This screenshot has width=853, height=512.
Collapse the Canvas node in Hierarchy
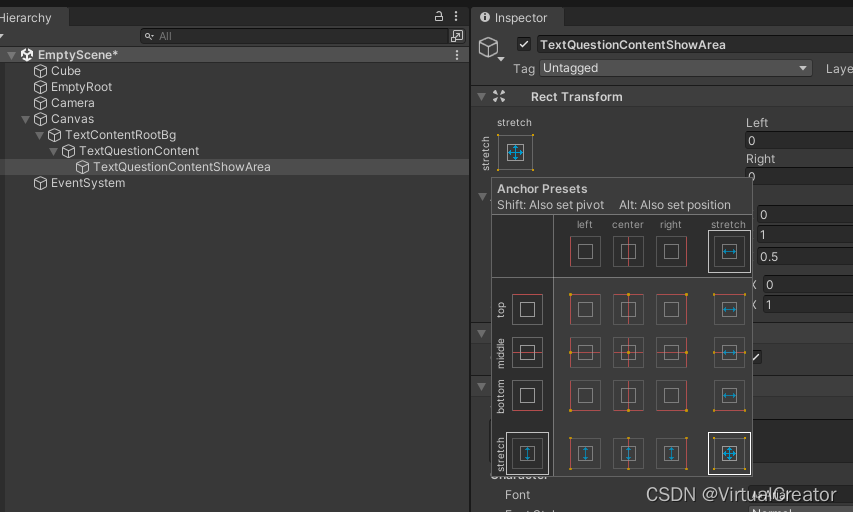click(27, 119)
